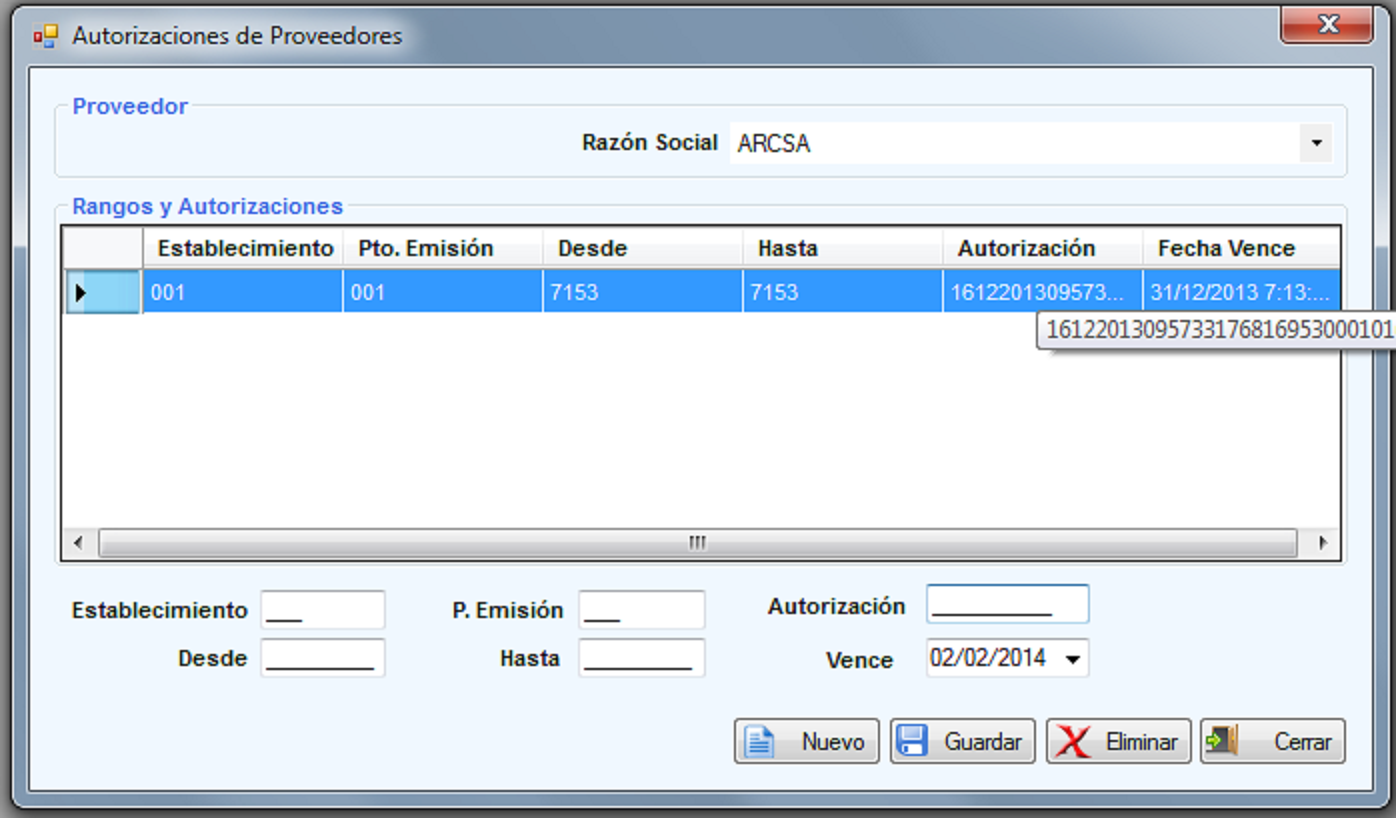Viewport: 1396px width, 818px height.
Task: Save with the Guardar button
Action: coord(963,741)
